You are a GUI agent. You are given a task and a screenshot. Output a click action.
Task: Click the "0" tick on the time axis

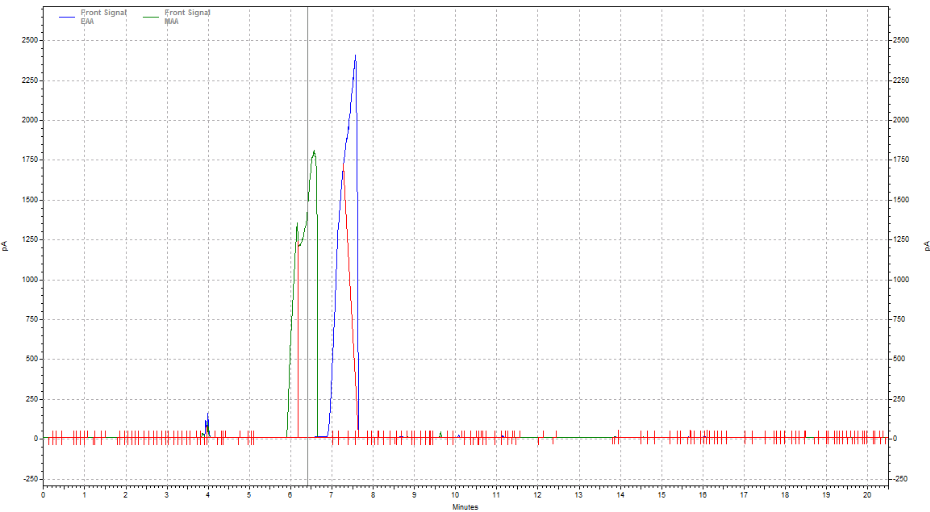43,495
